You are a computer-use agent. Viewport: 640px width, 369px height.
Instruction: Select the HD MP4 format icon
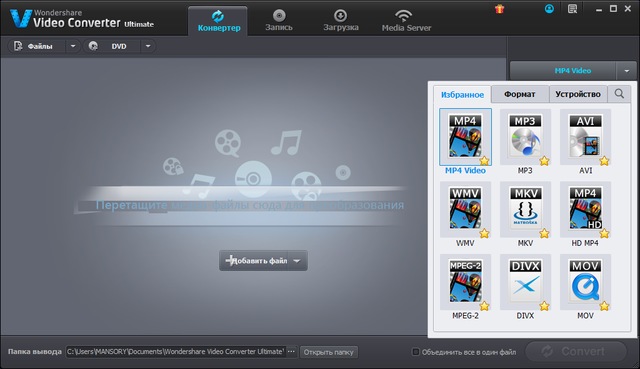(585, 209)
